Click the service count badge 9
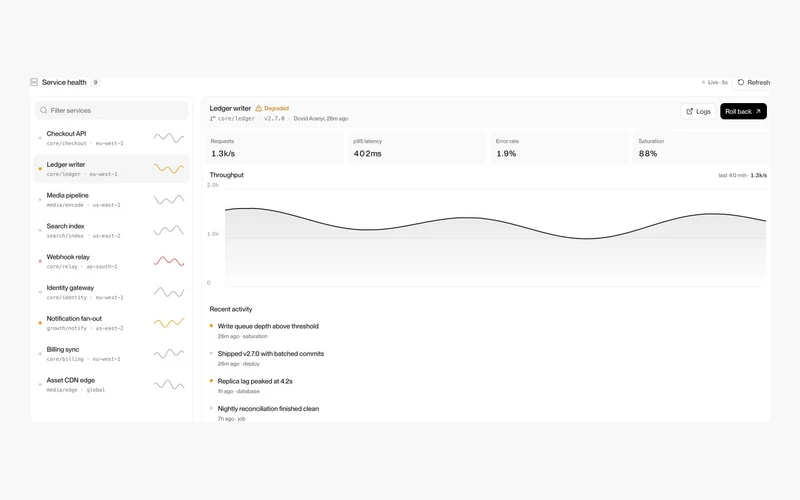Viewport: 800px width, 500px height. (x=95, y=82)
